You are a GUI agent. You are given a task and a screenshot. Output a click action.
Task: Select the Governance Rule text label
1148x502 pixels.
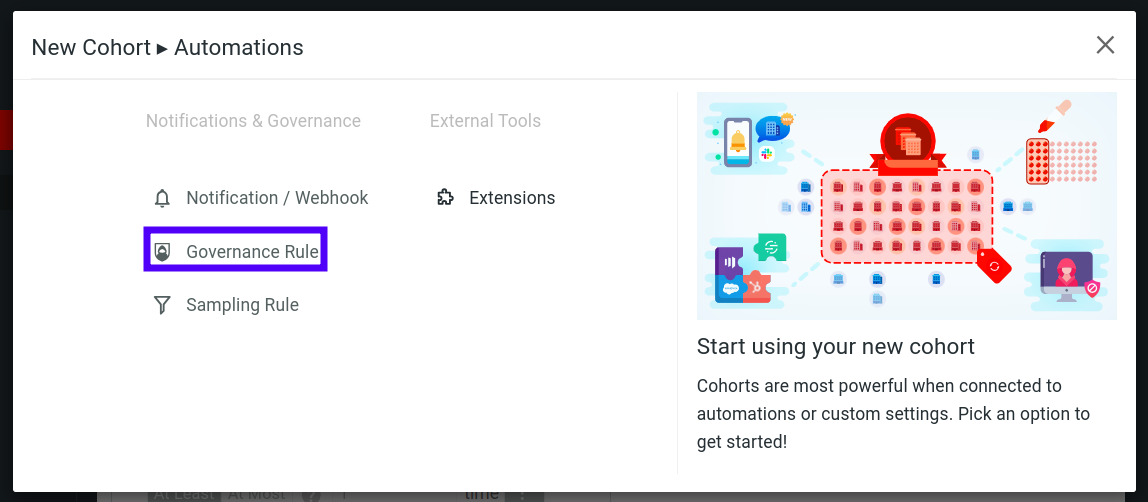click(252, 252)
